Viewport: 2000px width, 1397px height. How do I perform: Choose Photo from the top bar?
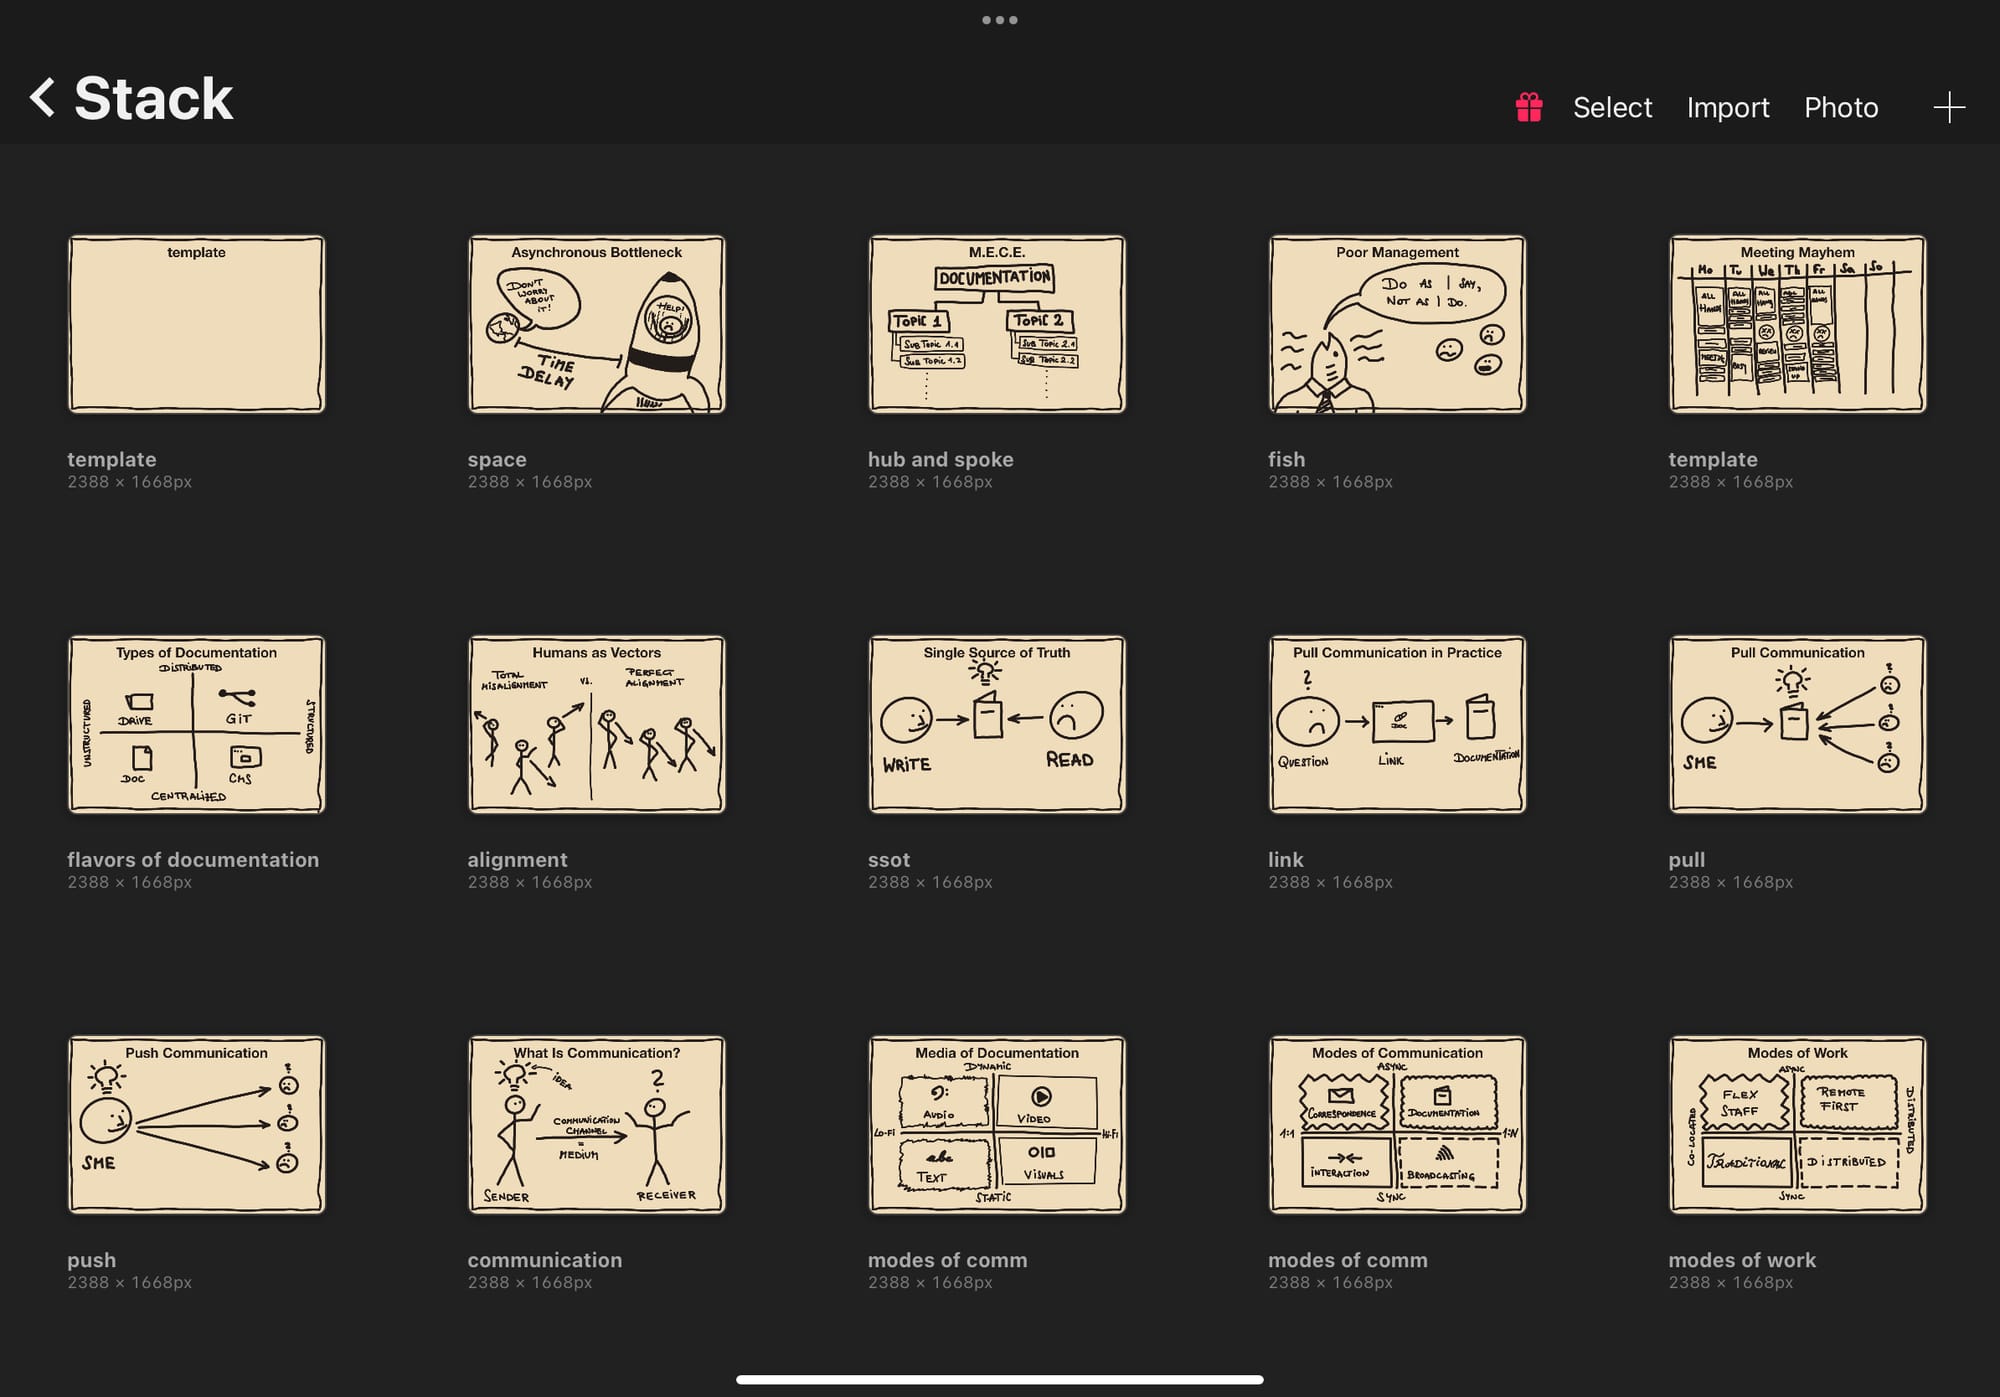pos(1840,107)
